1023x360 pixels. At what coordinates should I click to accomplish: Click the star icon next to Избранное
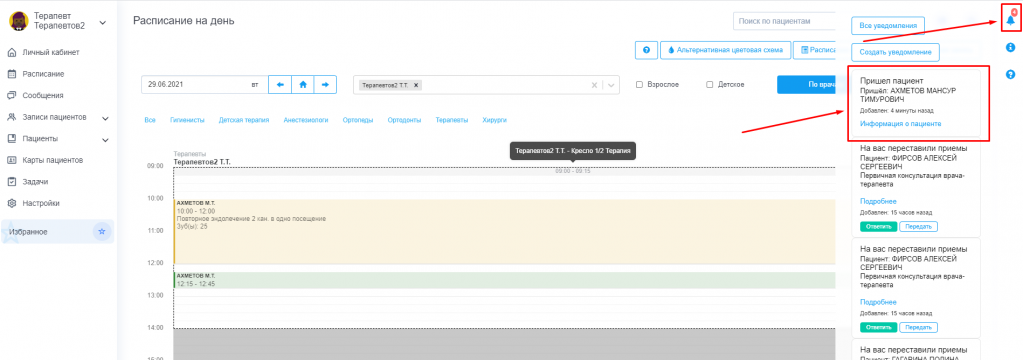pyautogui.click(x=101, y=232)
